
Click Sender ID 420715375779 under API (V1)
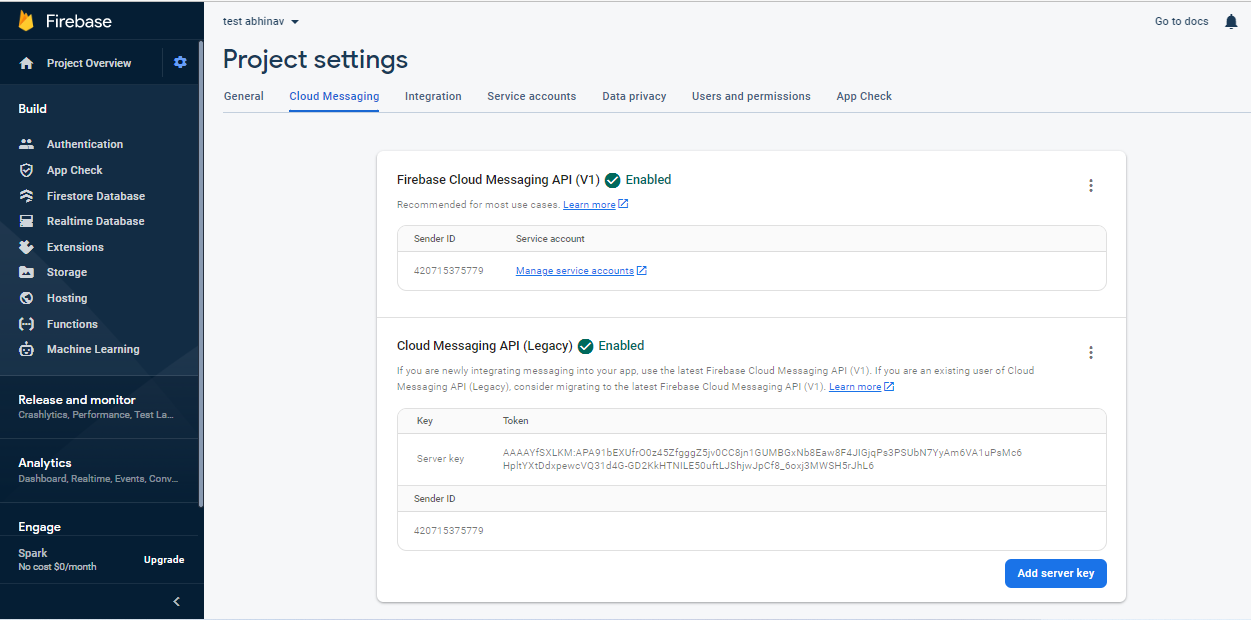(448, 271)
